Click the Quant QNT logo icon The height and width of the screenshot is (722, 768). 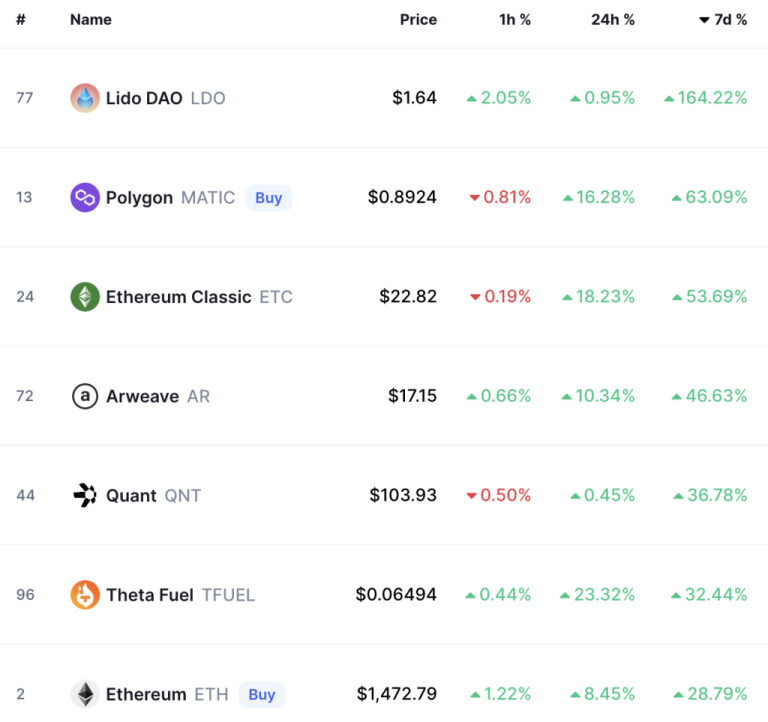click(x=85, y=495)
